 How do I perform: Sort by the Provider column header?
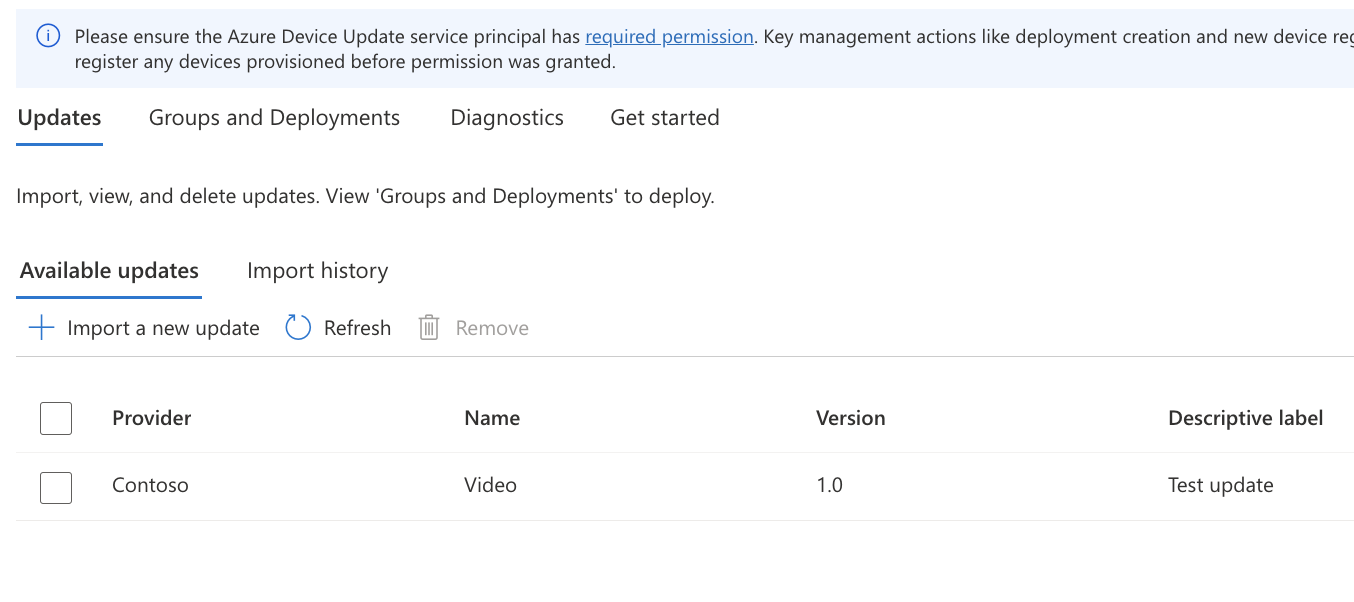(151, 418)
